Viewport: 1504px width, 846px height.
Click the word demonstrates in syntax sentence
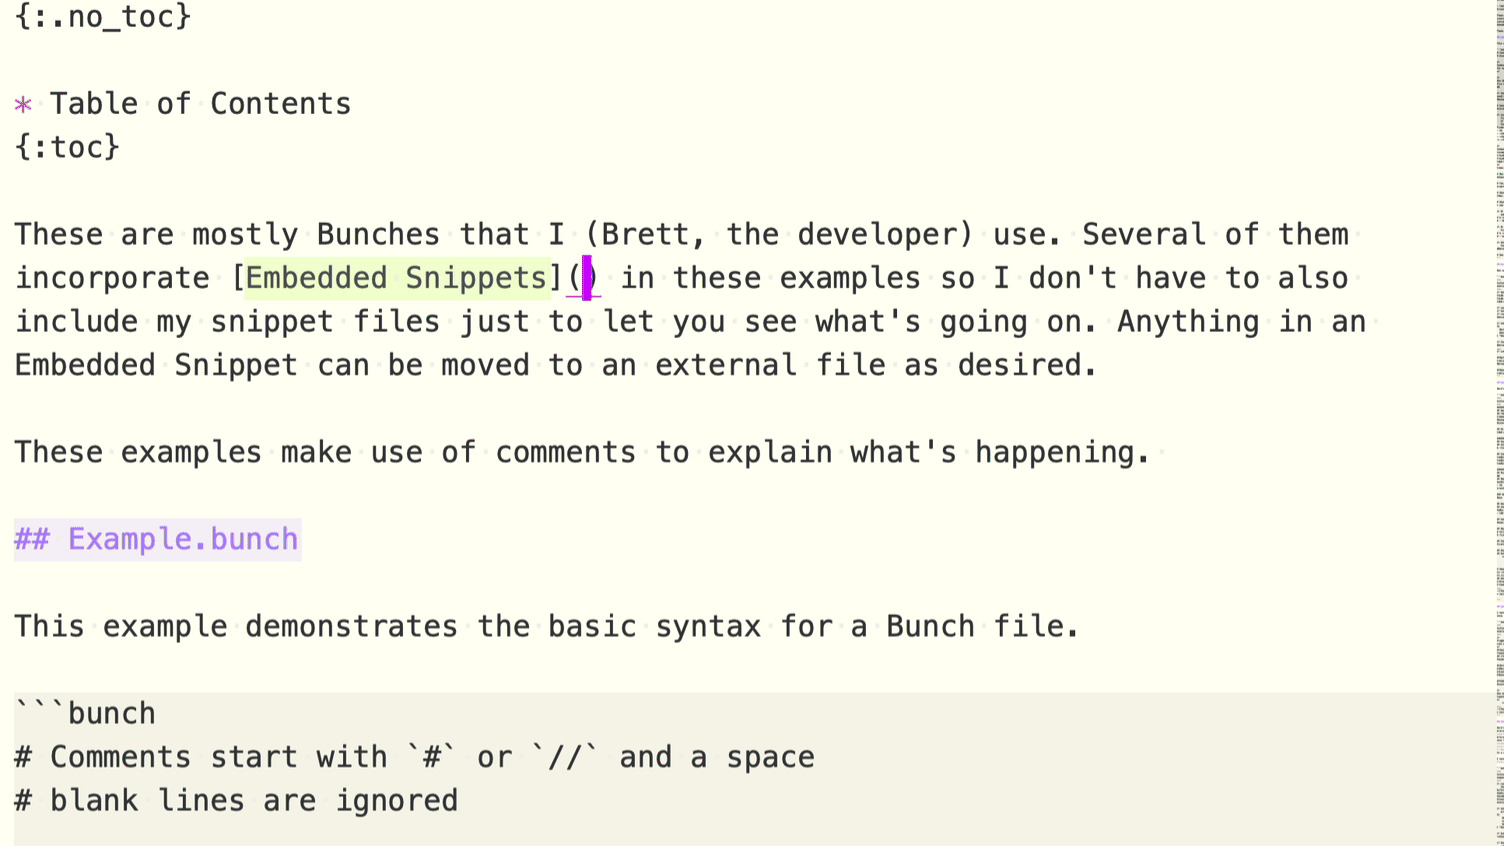pyautogui.click(x=351, y=627)
